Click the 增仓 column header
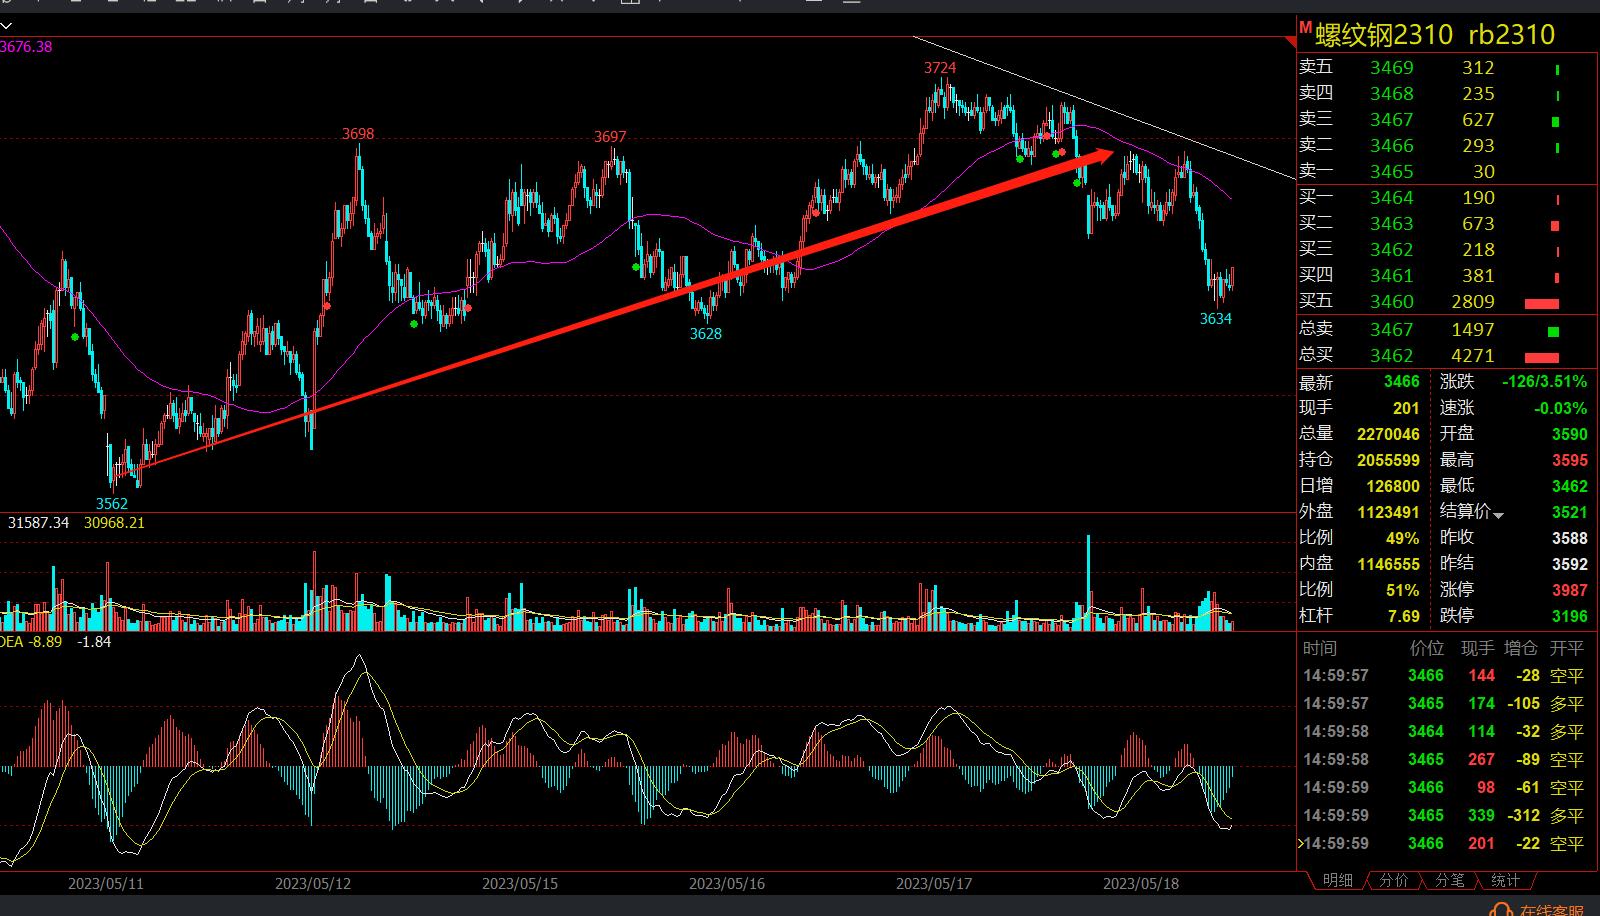 (1521, 648)
